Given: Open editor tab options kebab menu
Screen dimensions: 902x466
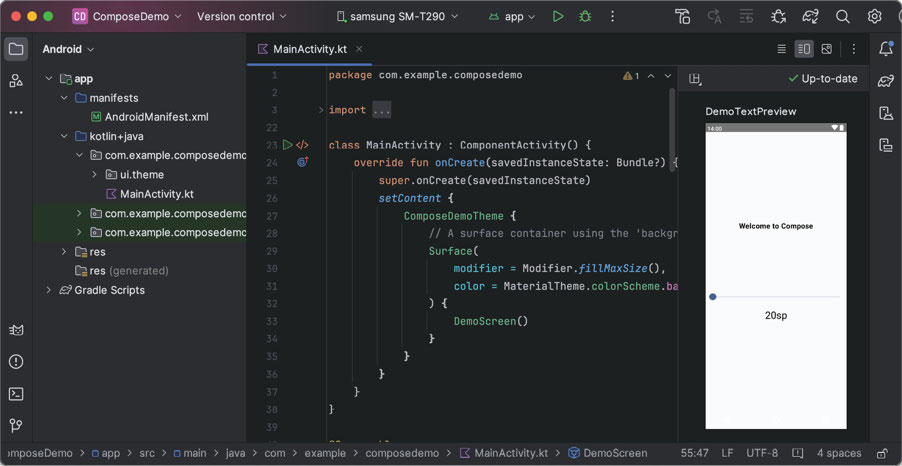Looking at the screenshot, I should click(854, 49).
